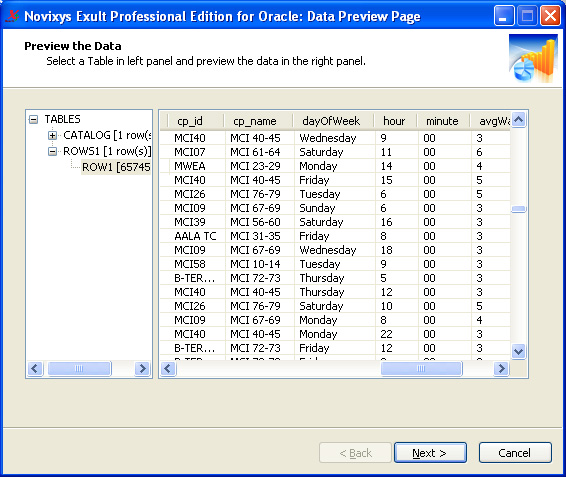
Task: Expand the CATALOG tree node
Action: [x=52, y=135]
